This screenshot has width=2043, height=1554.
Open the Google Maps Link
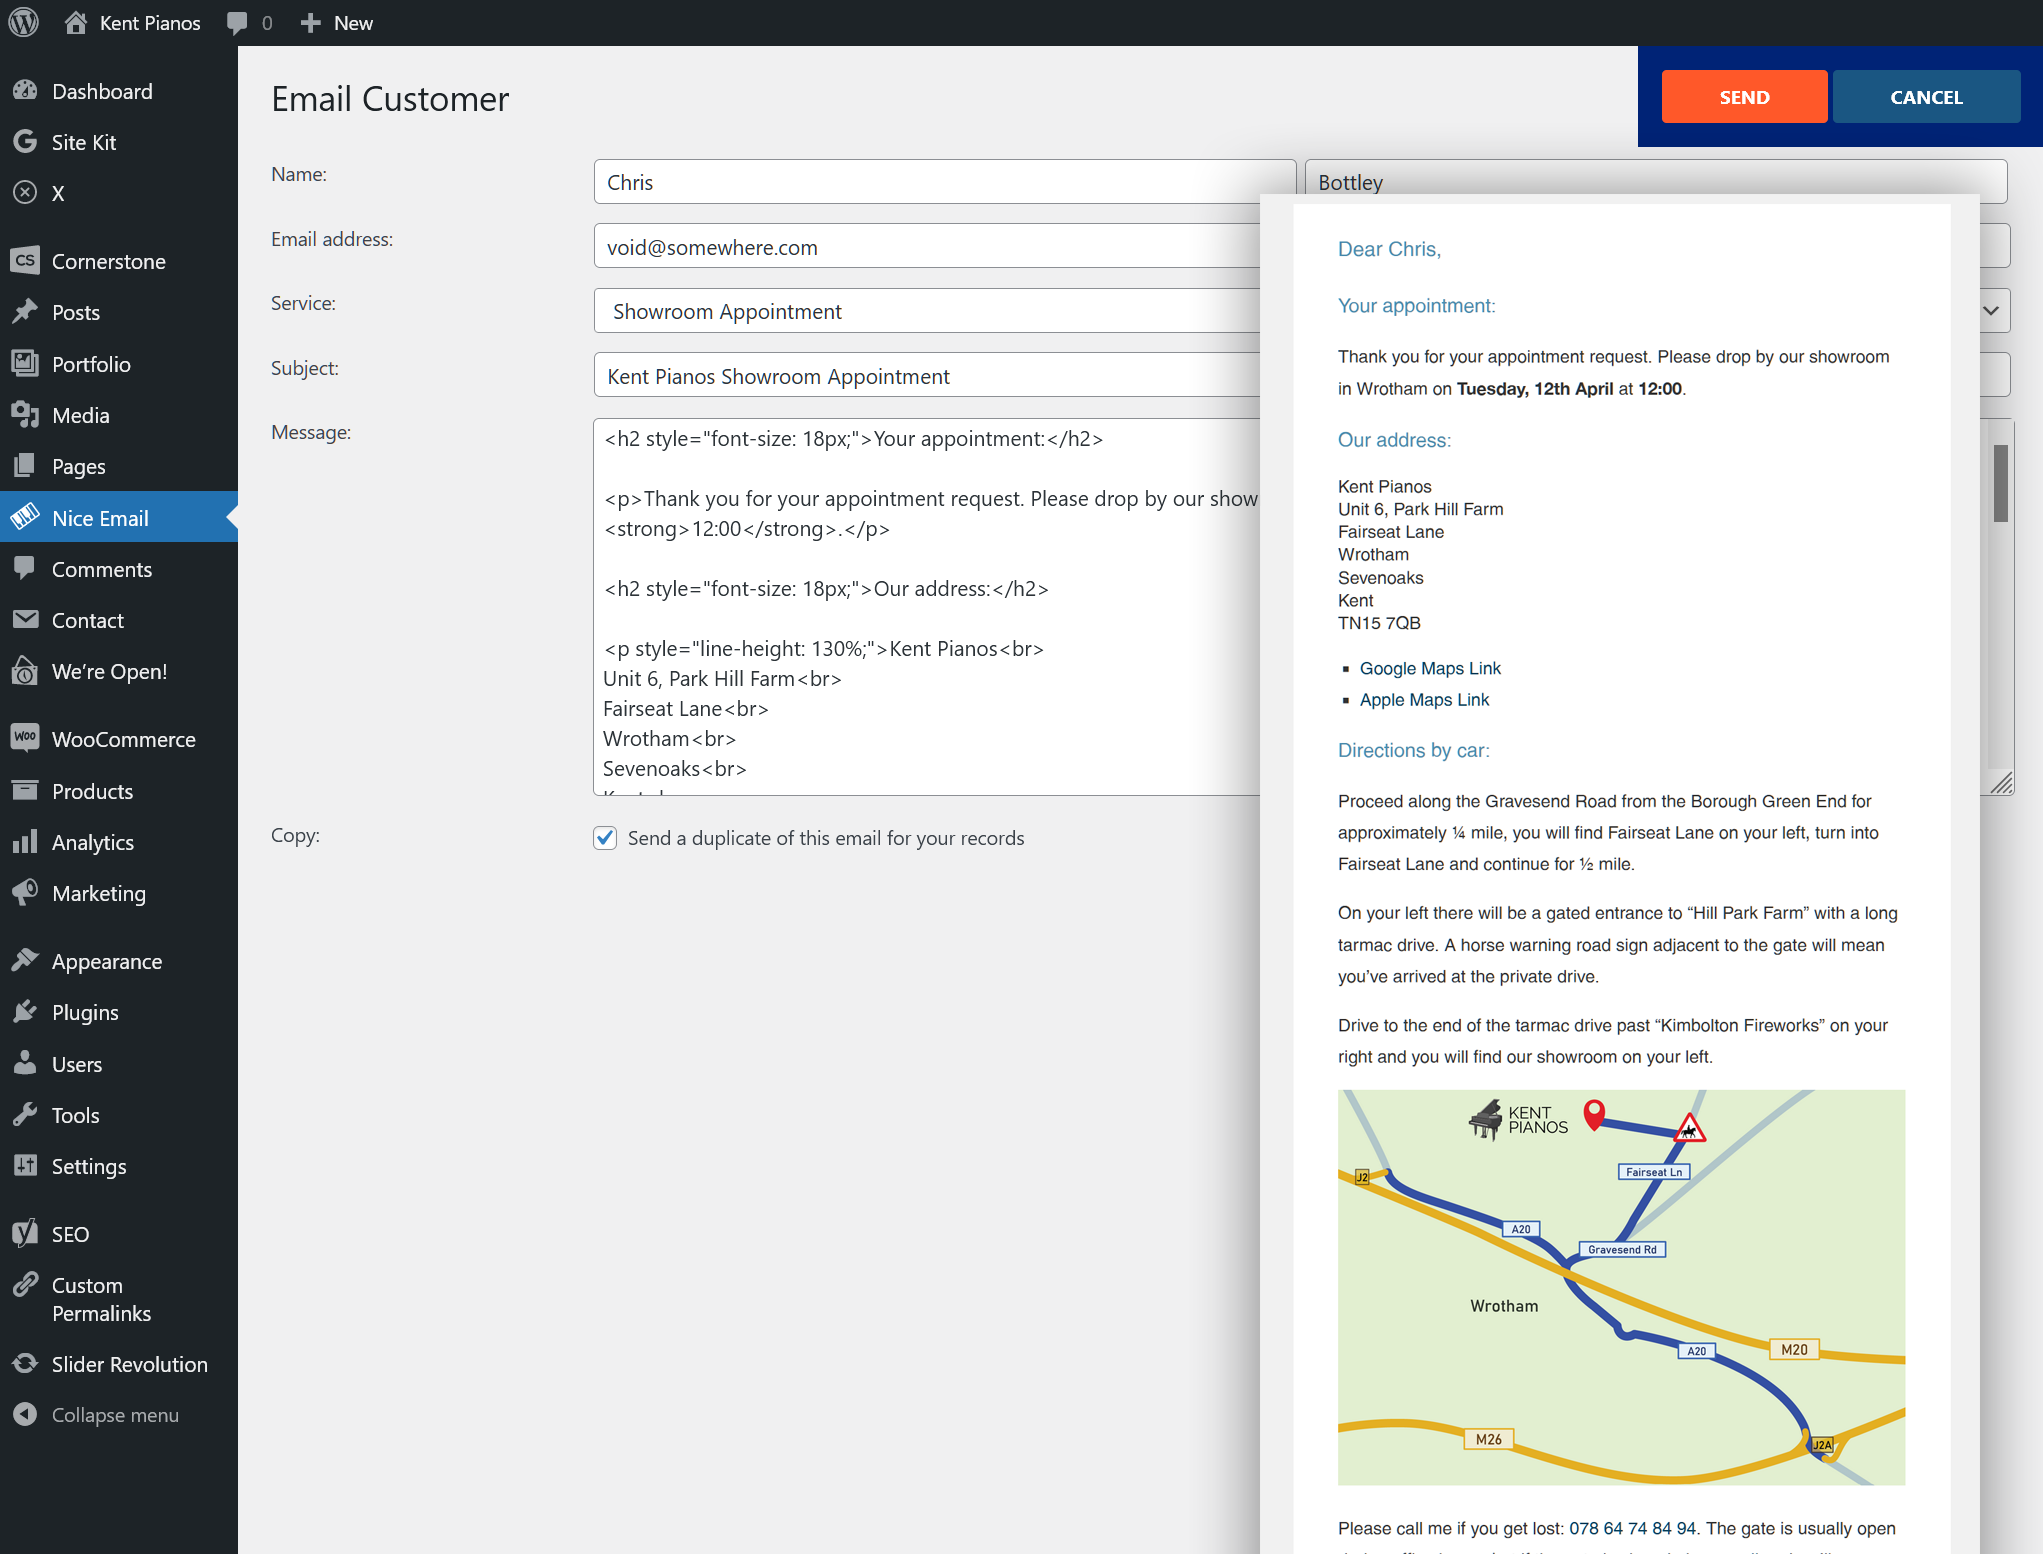tap(1430, 668)
